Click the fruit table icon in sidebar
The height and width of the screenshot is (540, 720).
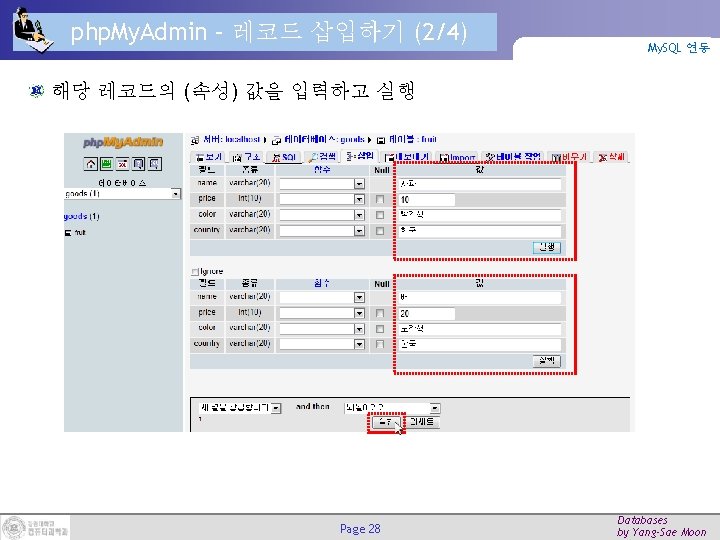point(68,233)
